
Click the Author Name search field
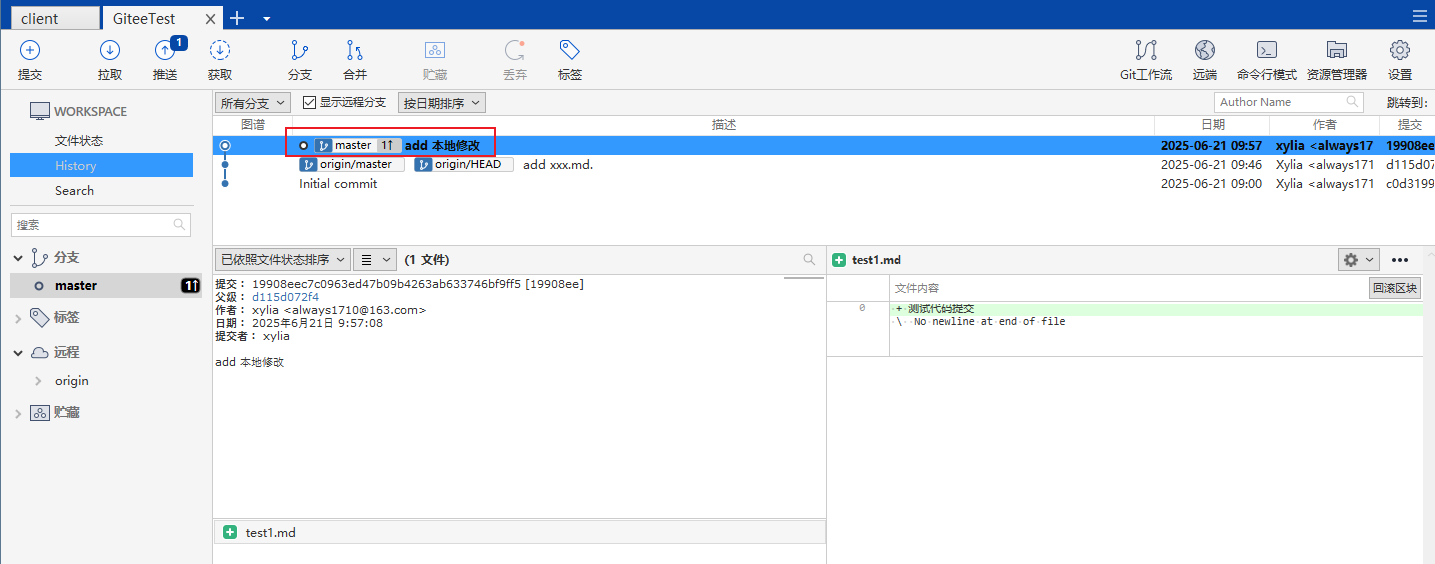click(x=1280, y=102)
